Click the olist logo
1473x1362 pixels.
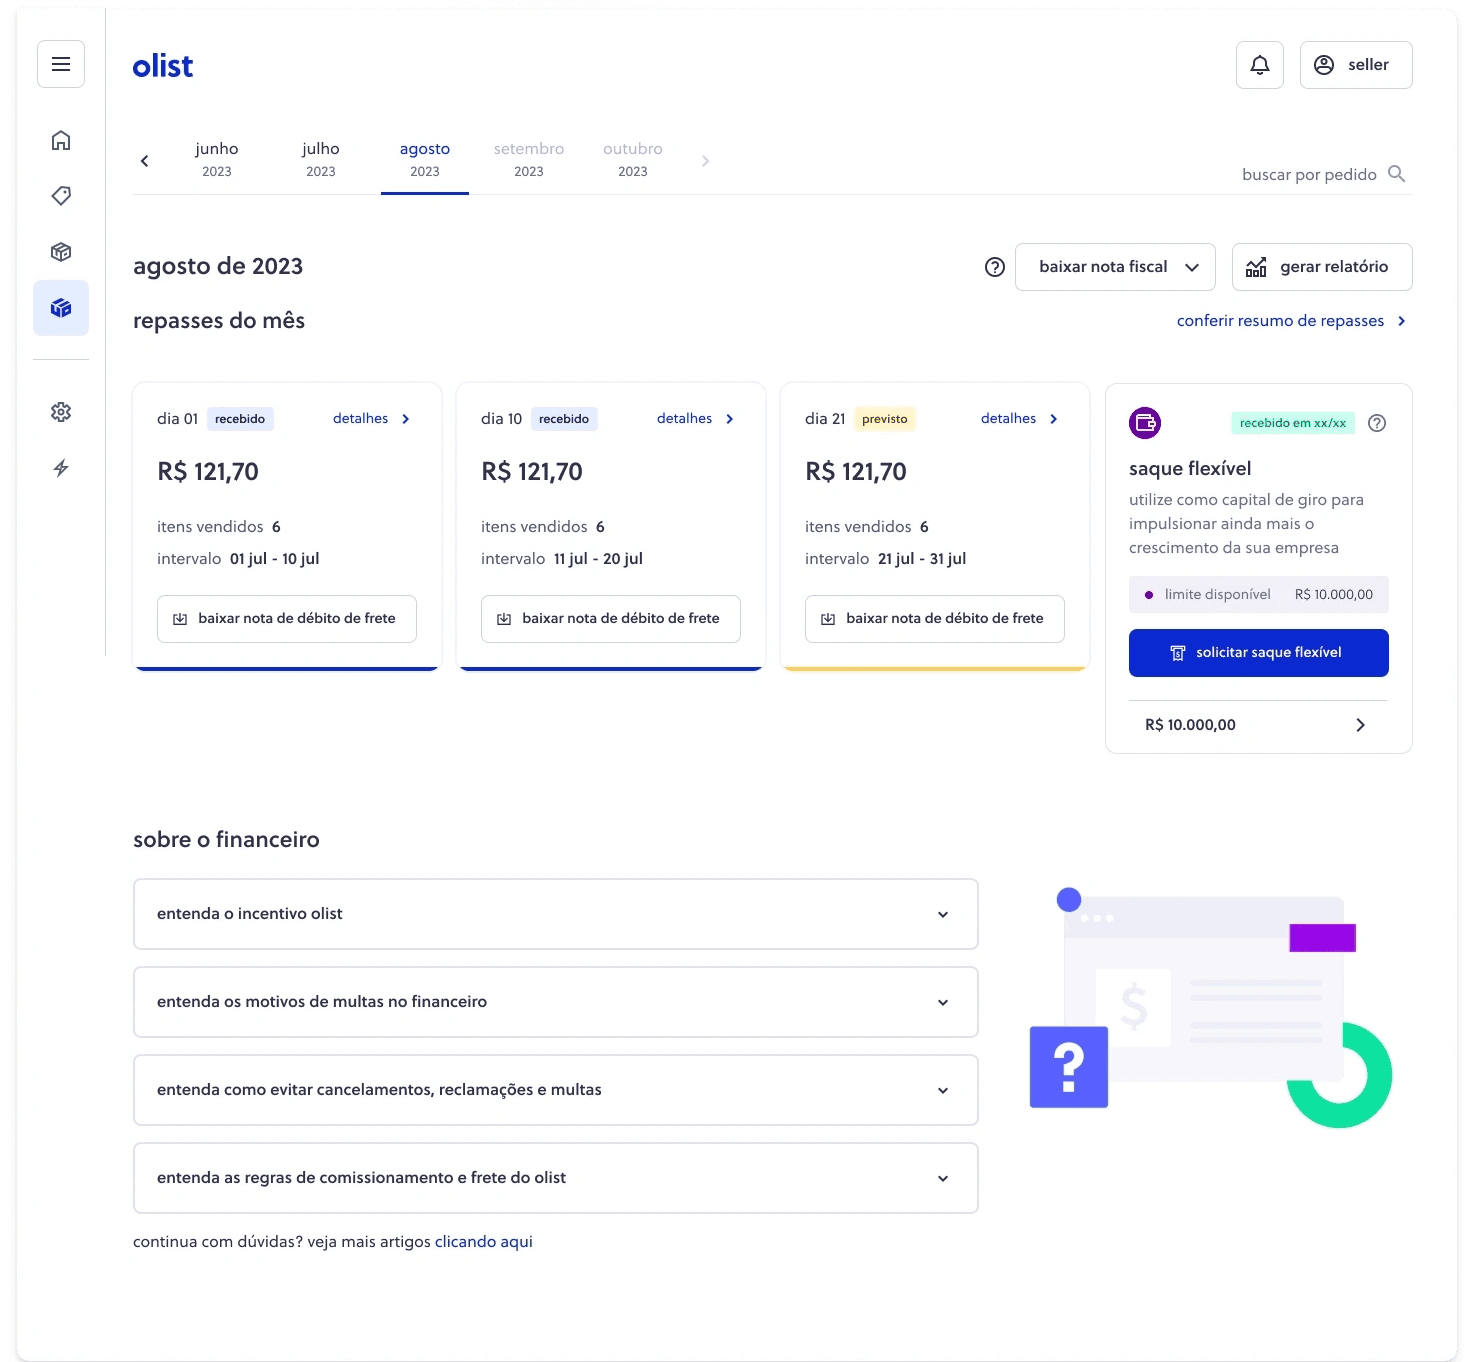tap(163, 66)
